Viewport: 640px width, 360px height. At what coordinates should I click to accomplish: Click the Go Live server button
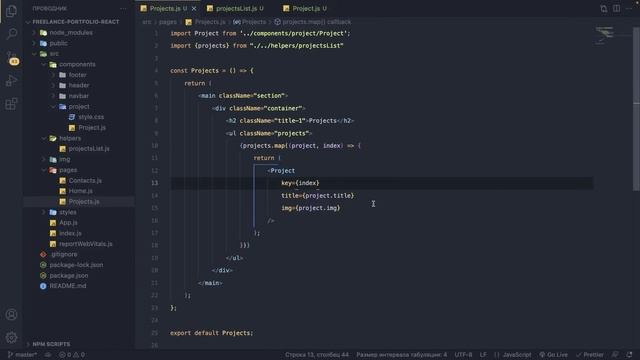point(553,355)
